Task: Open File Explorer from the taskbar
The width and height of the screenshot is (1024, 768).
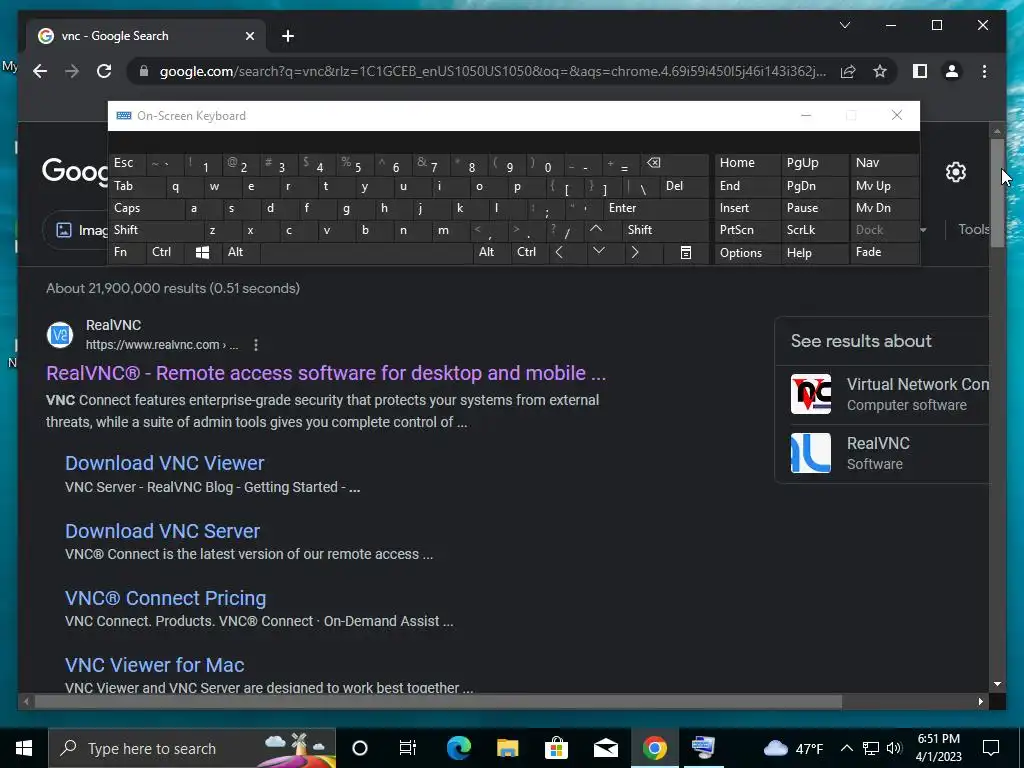Action: 507,748
